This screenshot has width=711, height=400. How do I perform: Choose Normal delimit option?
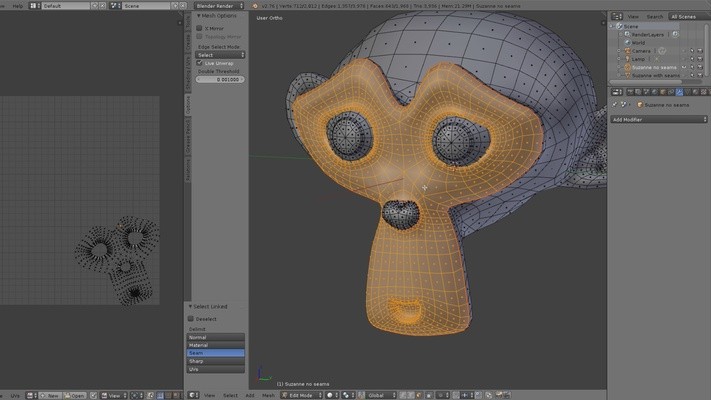(x=216, y=337)
